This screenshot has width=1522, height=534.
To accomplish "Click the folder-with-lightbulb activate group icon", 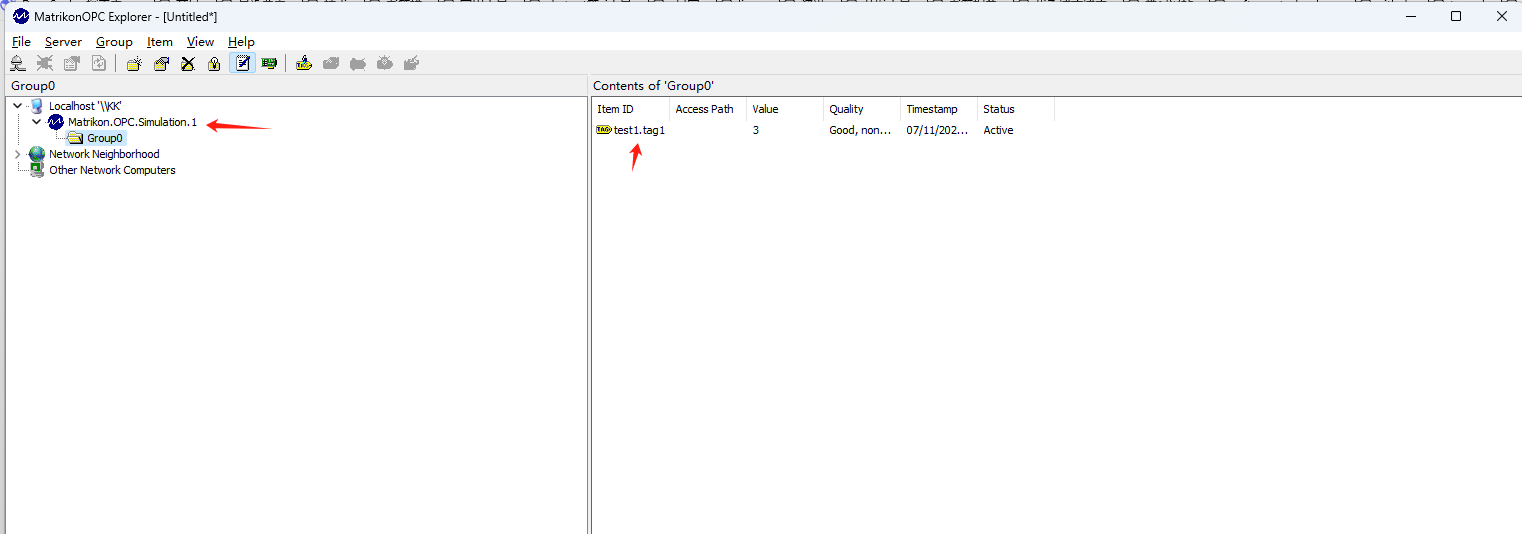I will click(214, 63).
